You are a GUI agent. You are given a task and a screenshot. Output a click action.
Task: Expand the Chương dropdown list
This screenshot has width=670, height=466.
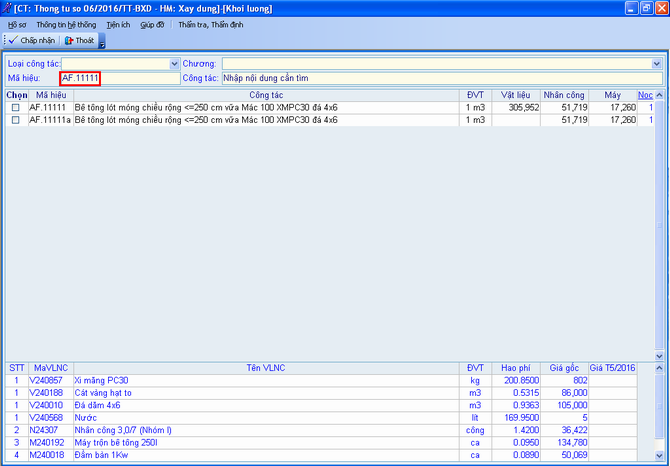[x=657, y=64]
